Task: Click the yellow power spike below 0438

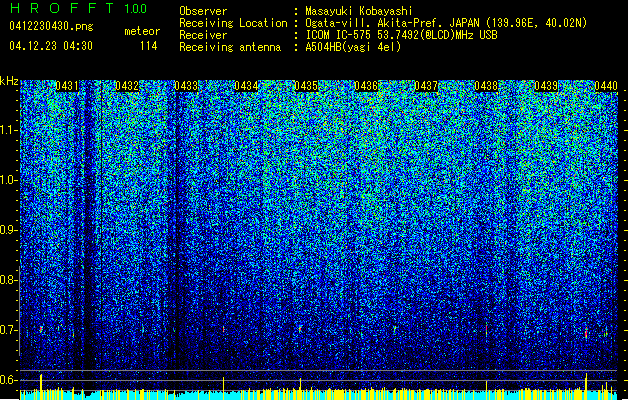Action: [487, 386]
